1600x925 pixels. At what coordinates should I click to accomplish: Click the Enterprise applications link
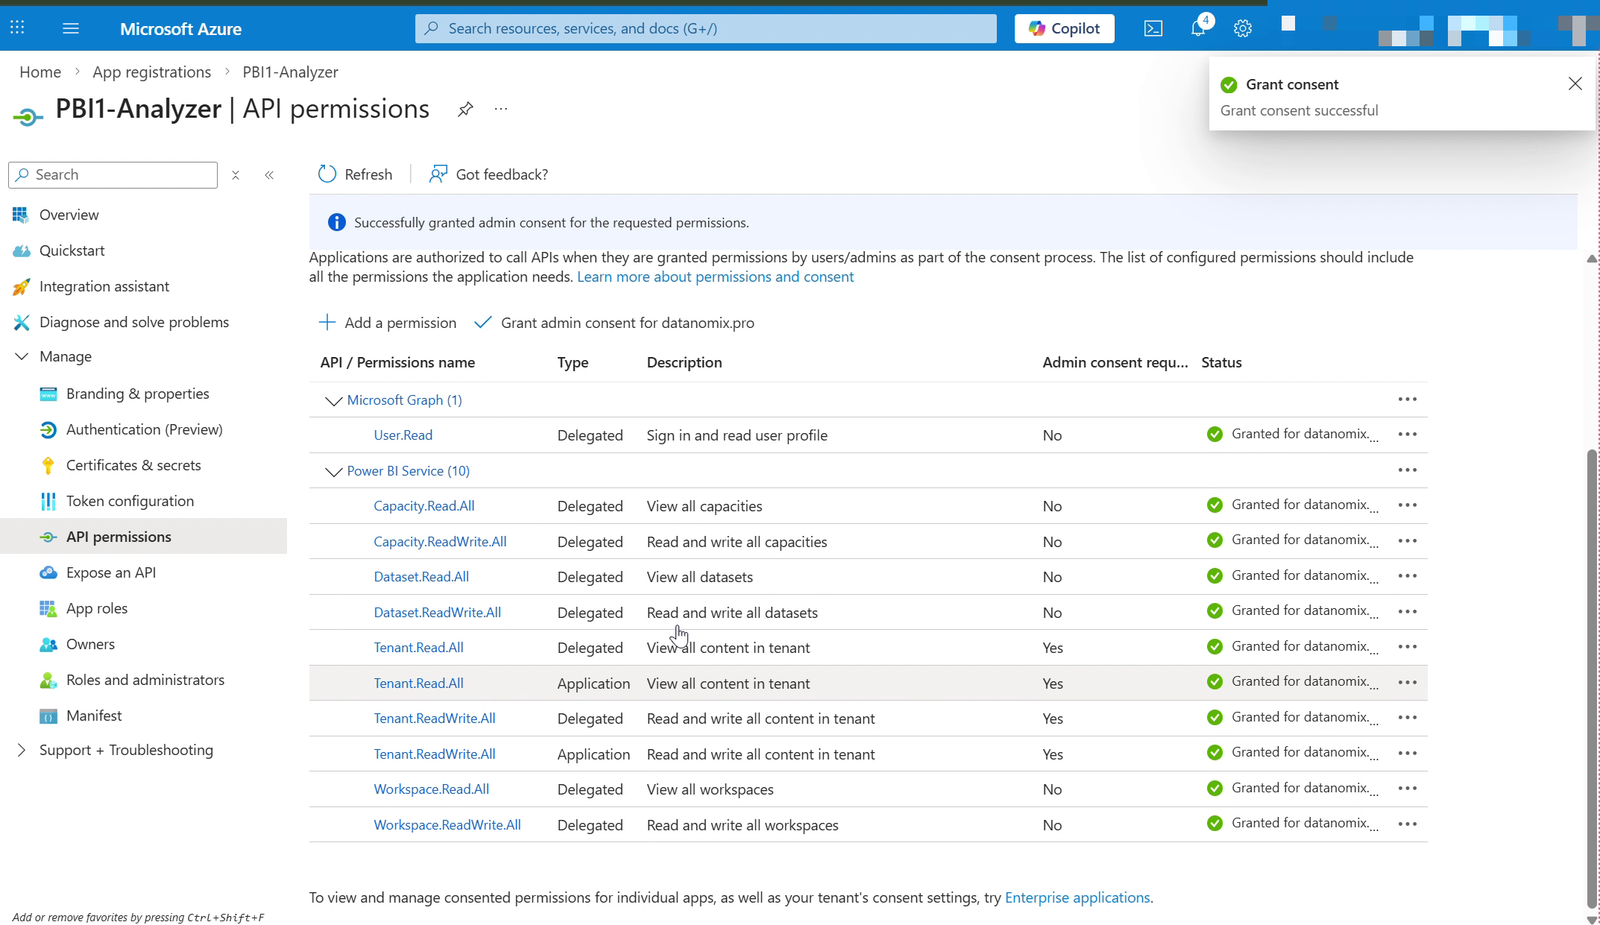coord(1077,898)
